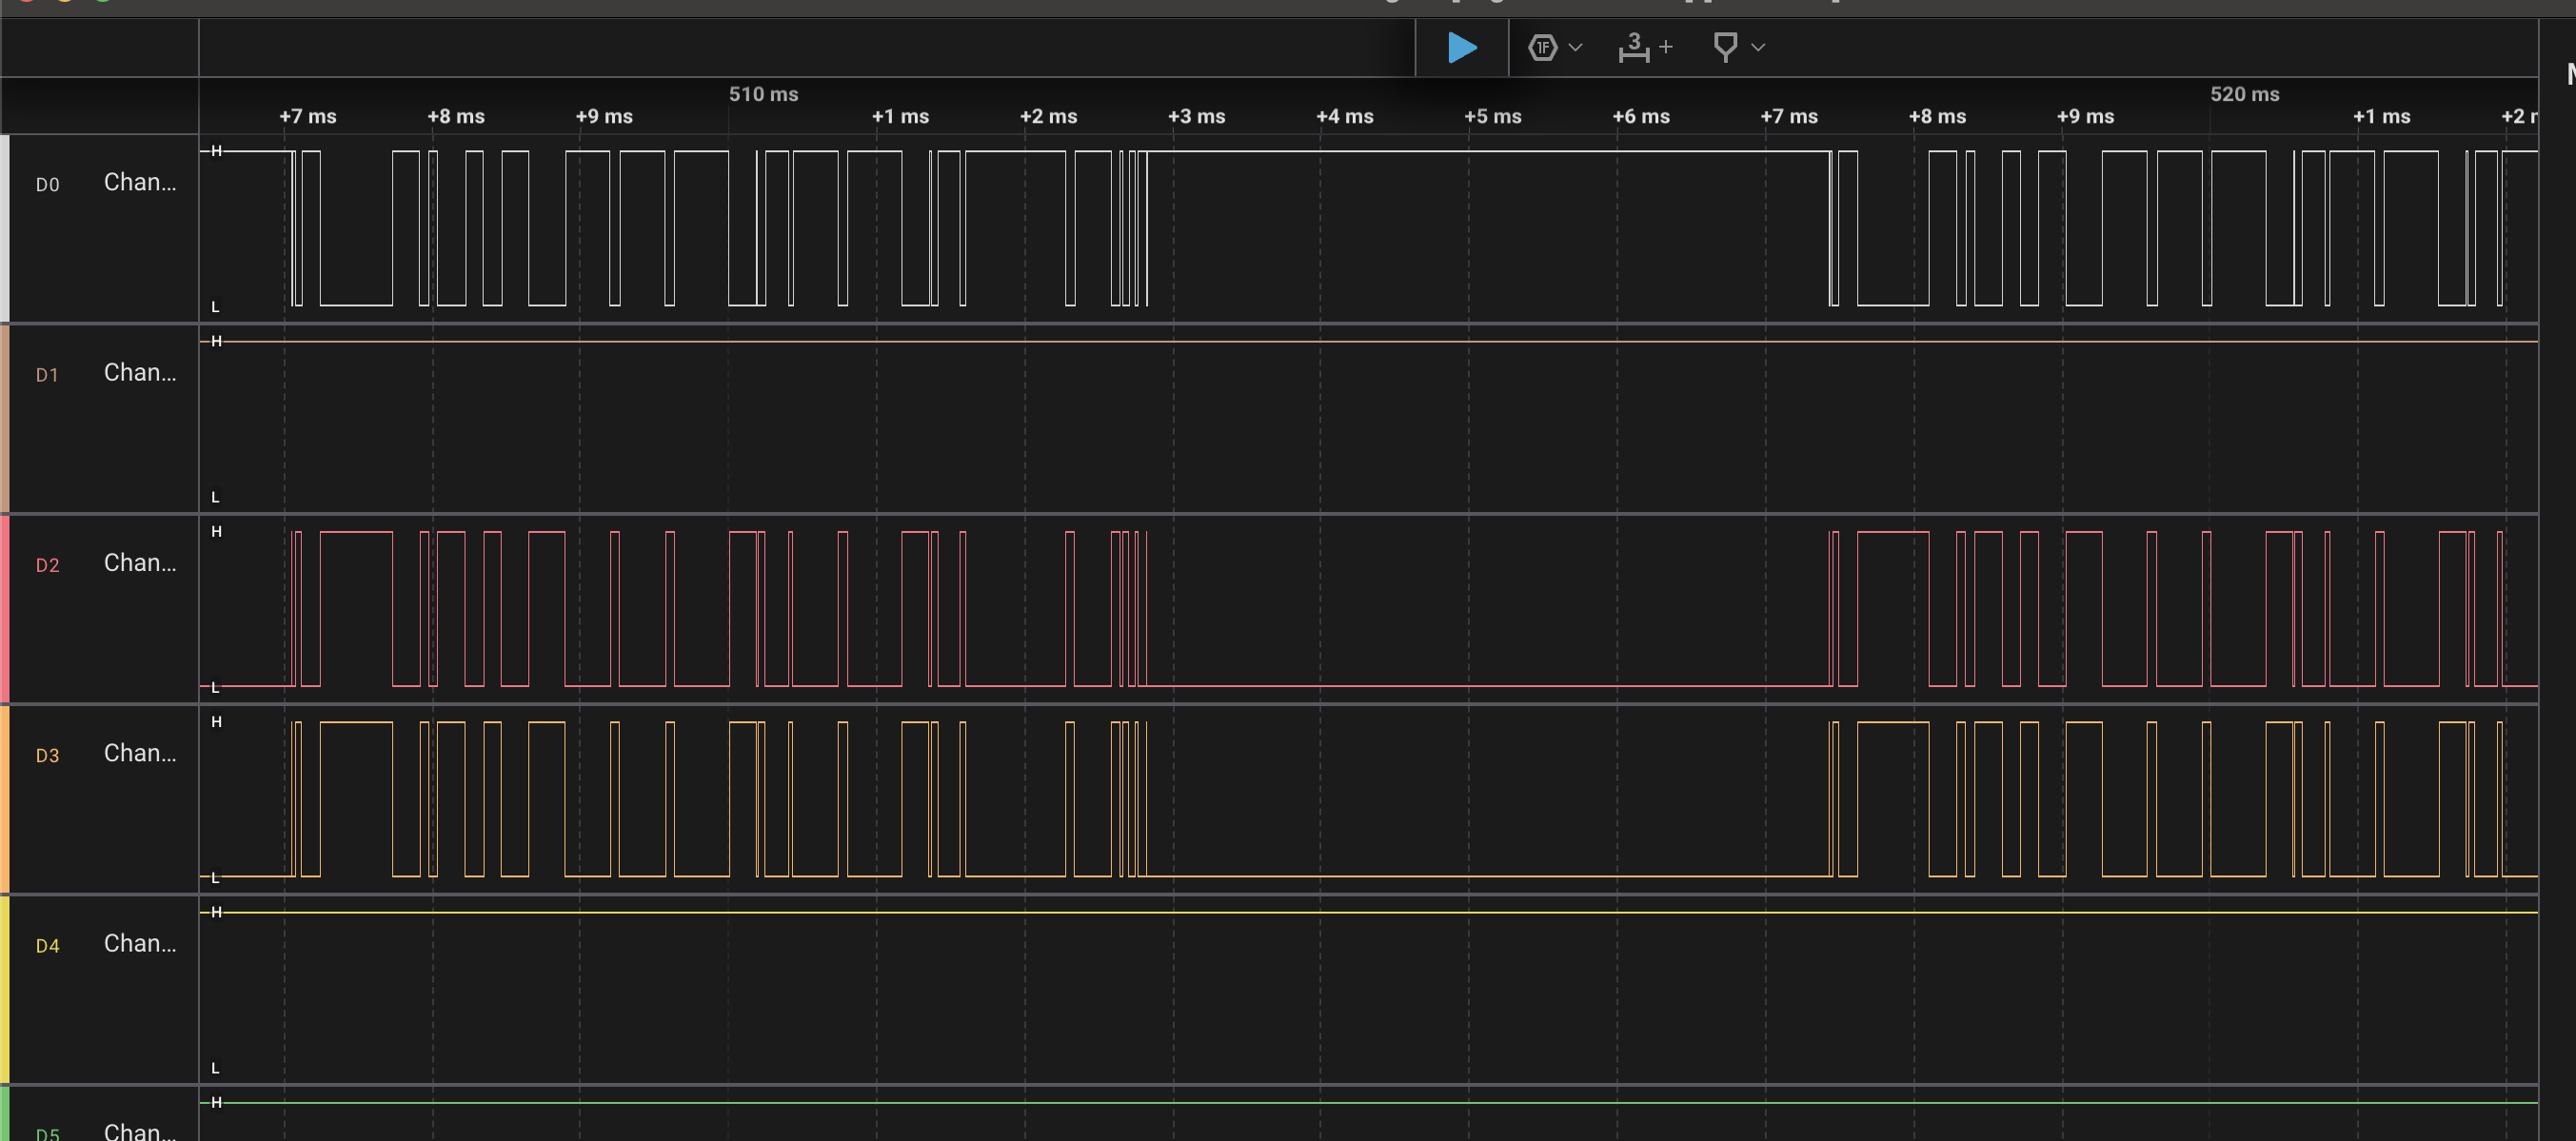Click the red D2 channel color bar

click(5, 608)
